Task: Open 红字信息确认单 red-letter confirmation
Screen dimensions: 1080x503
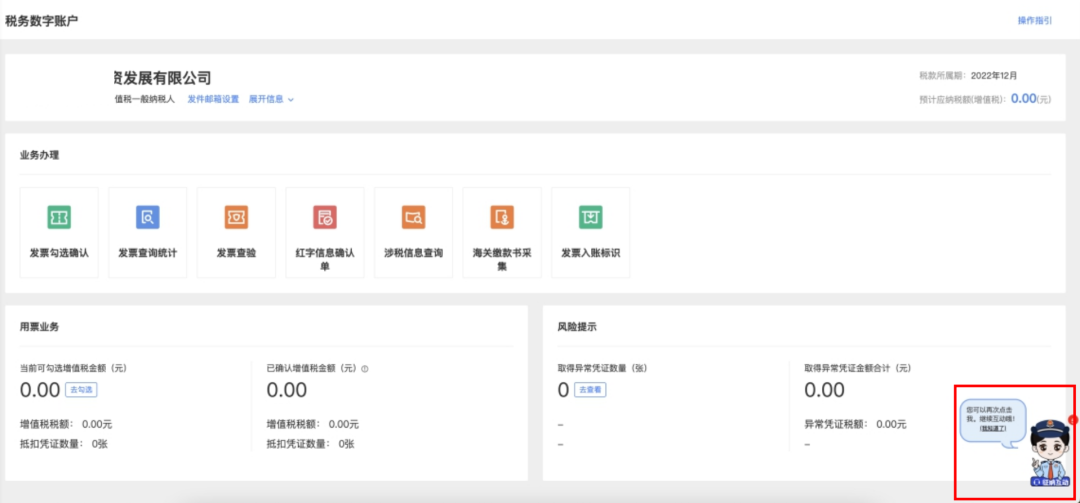Action: 324,217
